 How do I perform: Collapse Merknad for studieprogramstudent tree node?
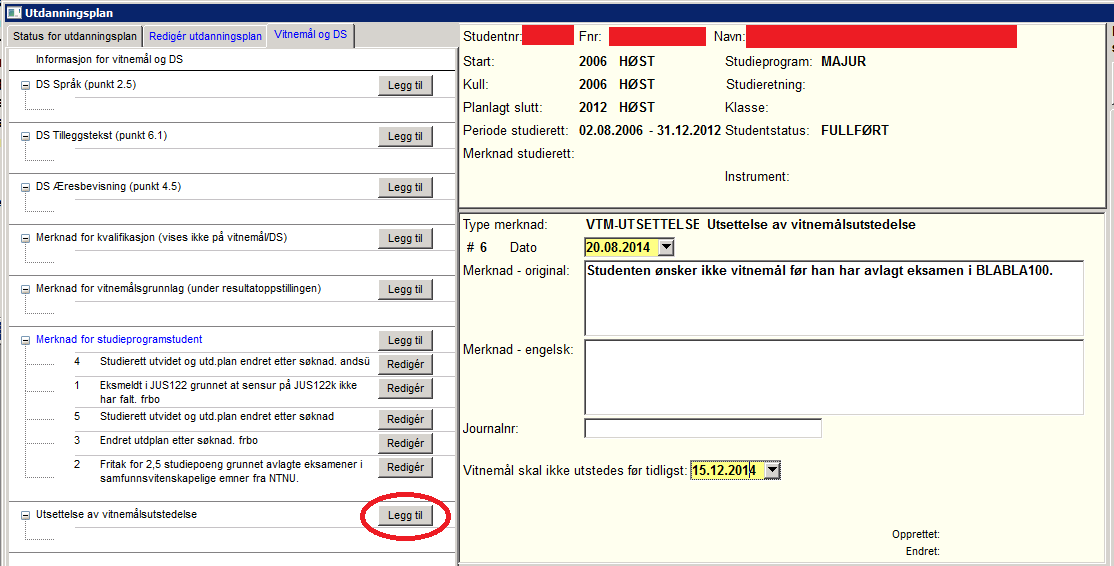25,340
